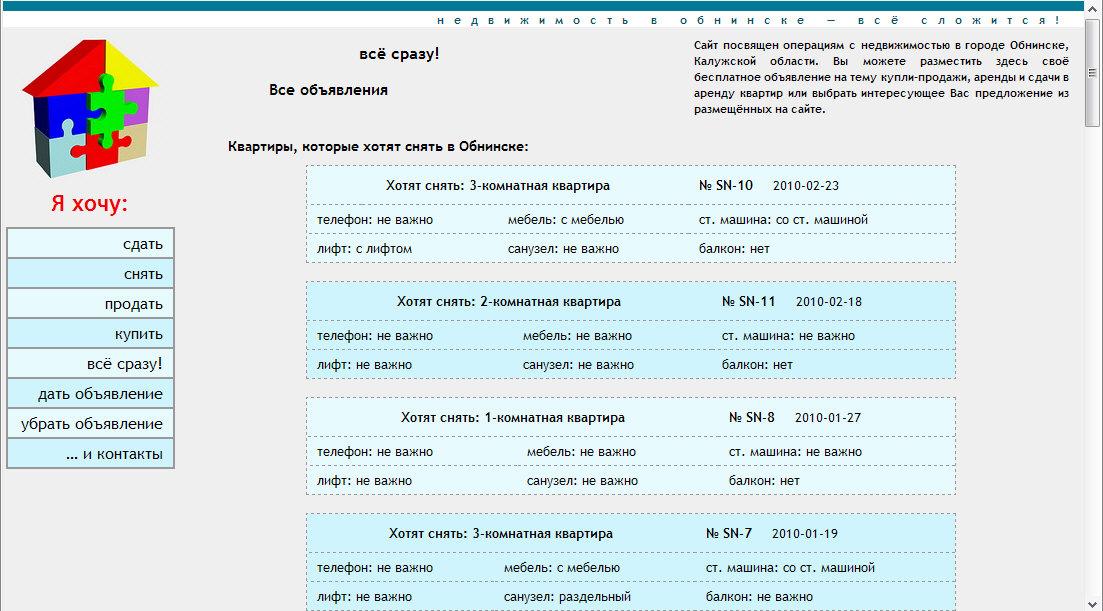Open listing № SN-8
This screenshot has height=611, width=1103.
click(752, 418)
